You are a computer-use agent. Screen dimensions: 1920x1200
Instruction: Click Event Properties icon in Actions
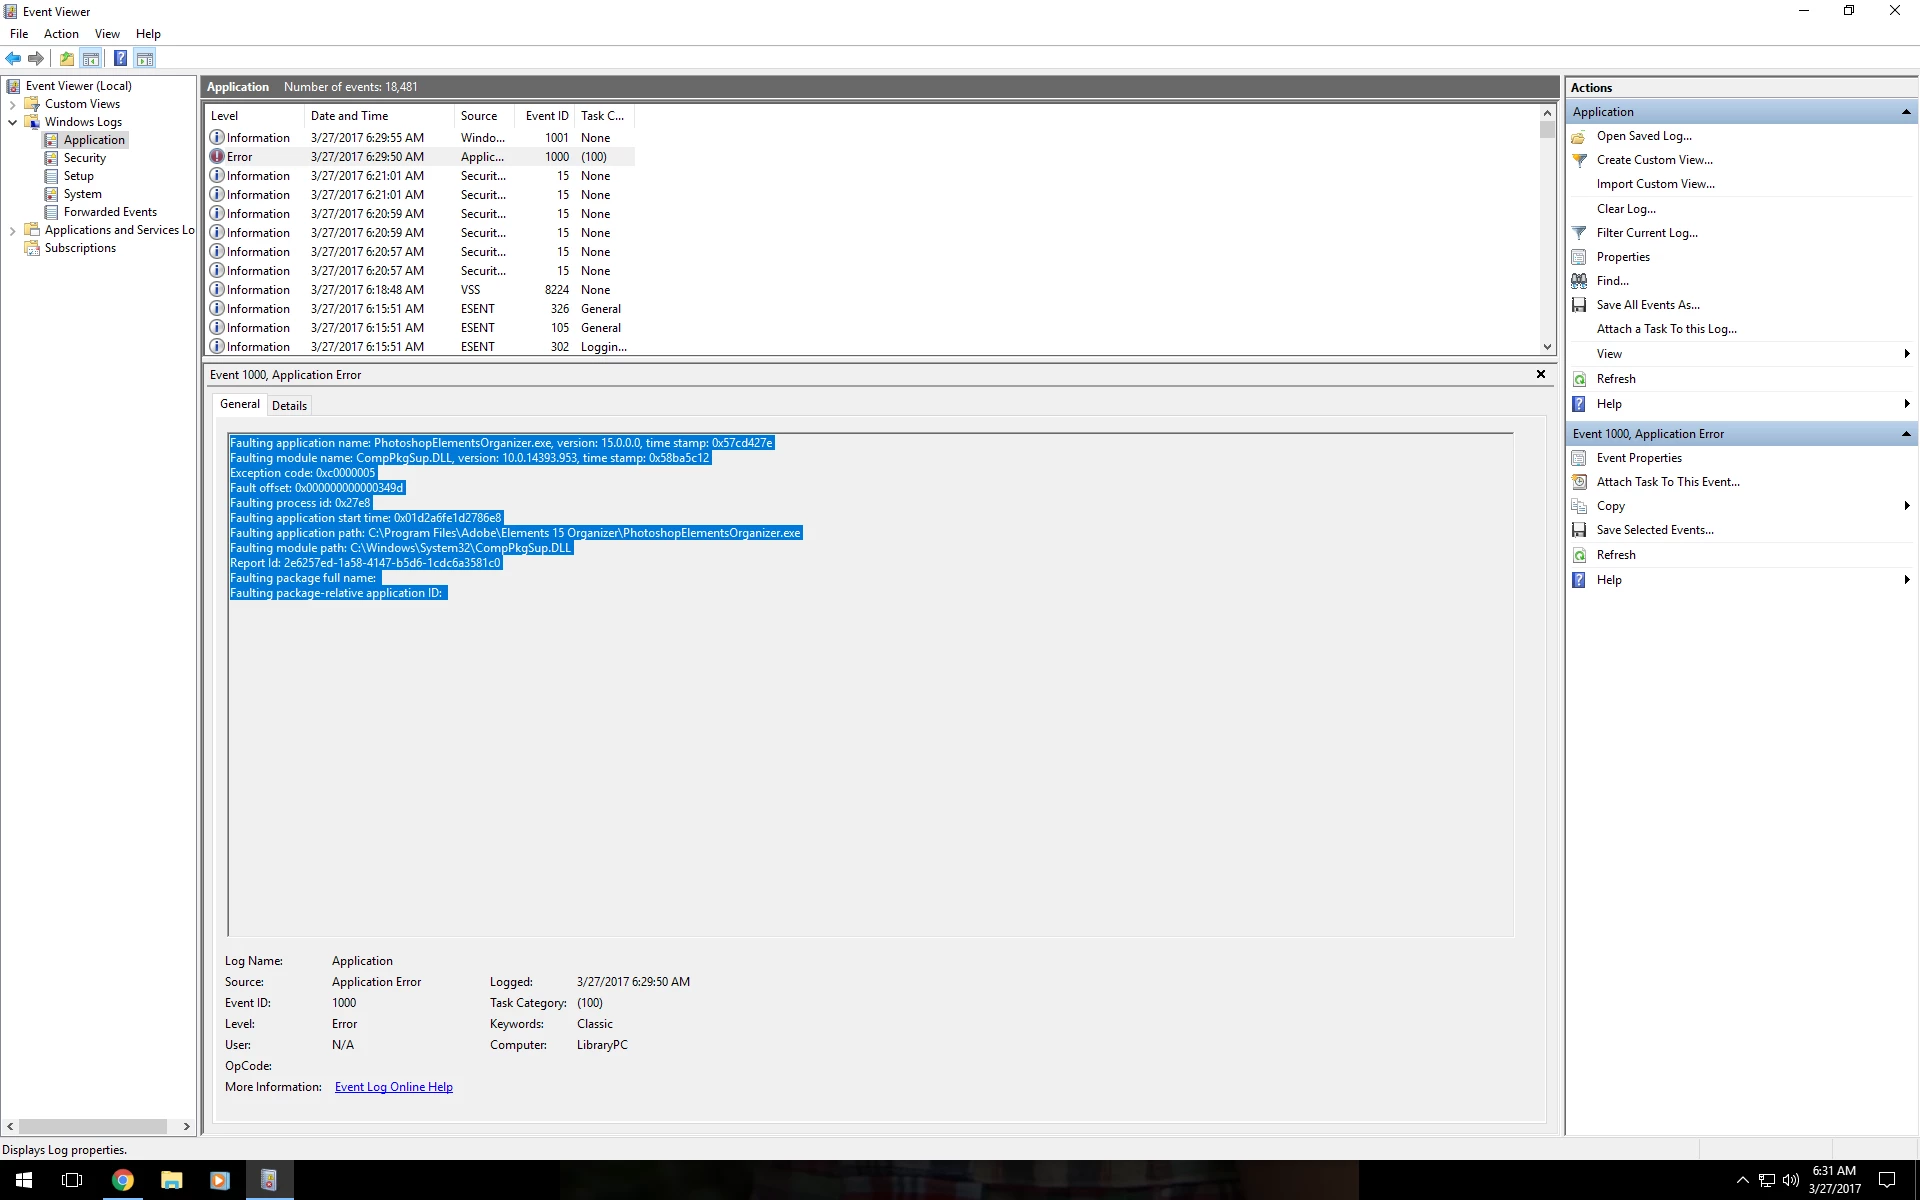tap(1579, 458)
